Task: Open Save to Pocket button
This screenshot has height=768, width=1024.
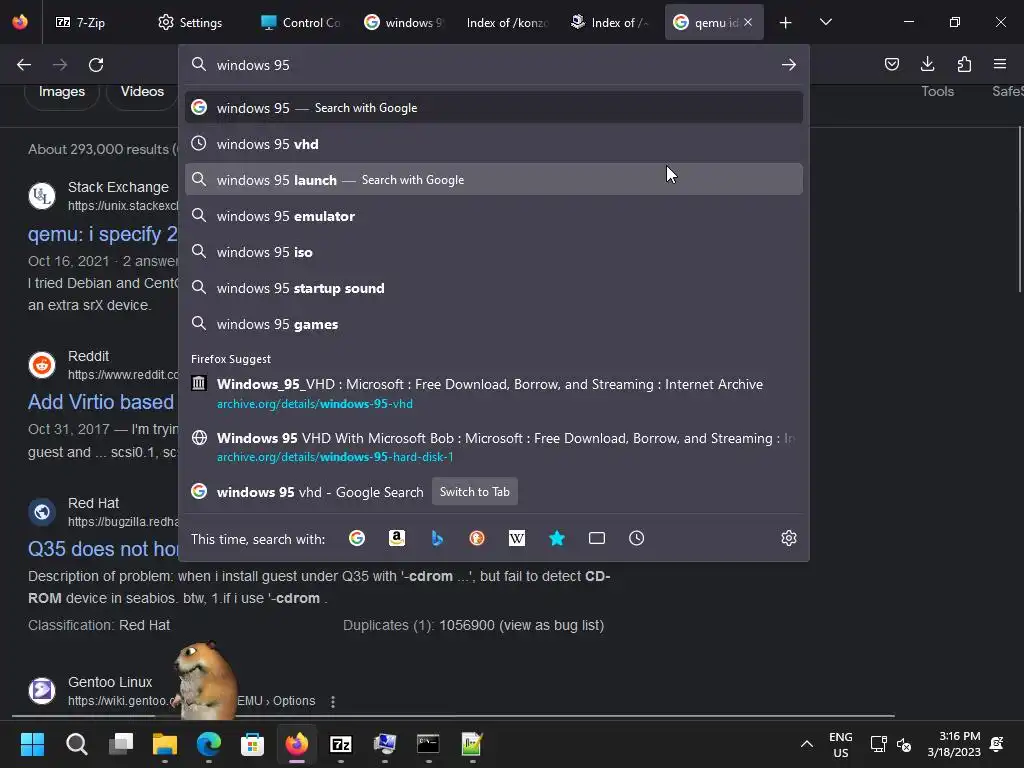Action: coord(891,64)
